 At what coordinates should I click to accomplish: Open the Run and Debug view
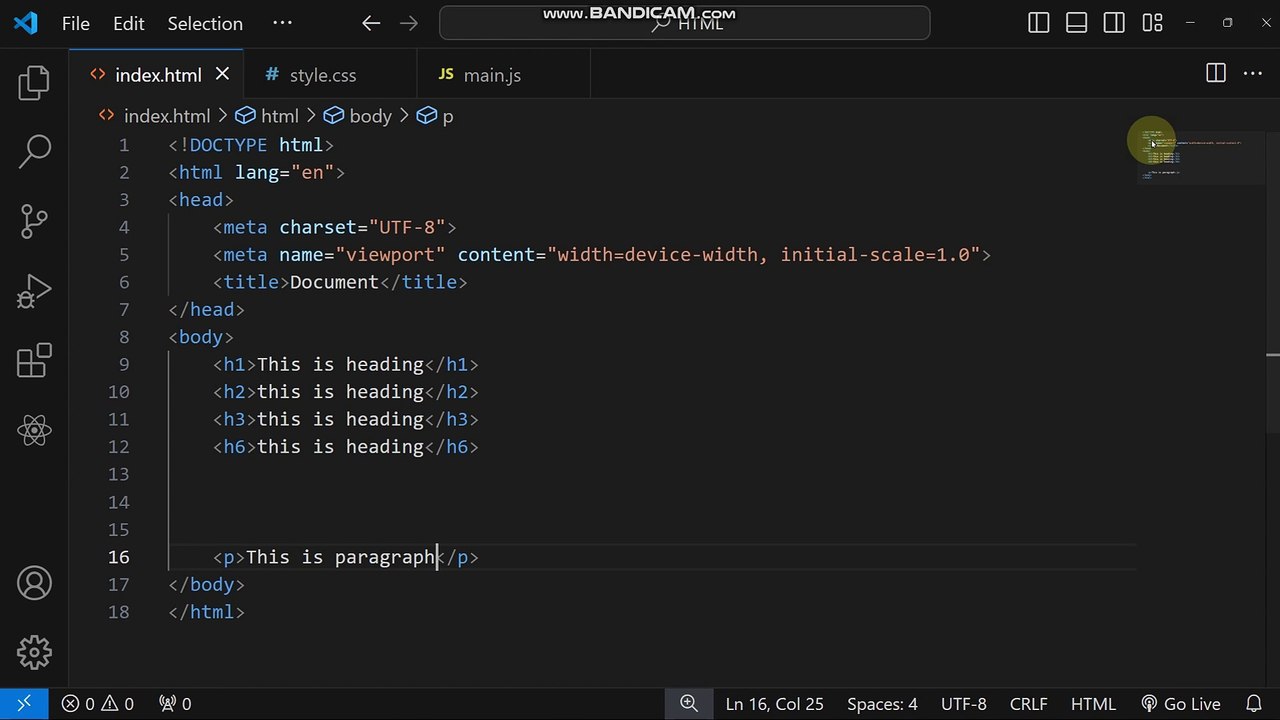[x=34, y=292]
